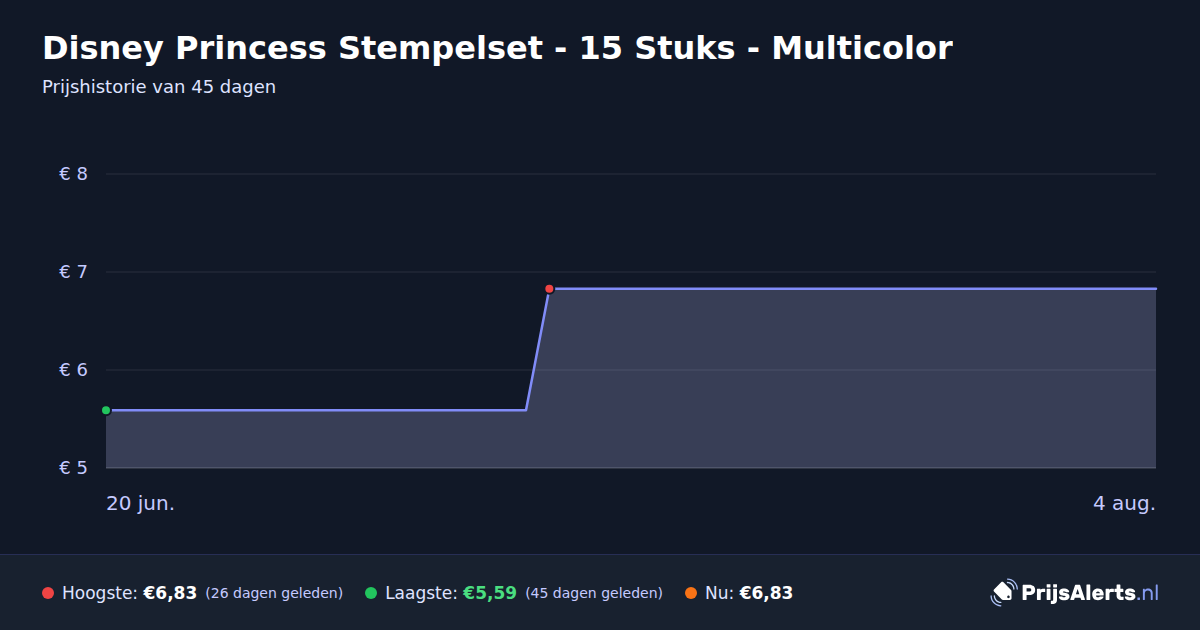
Task: Click the red highest-price dot on chart
Action: click(549, 289)
